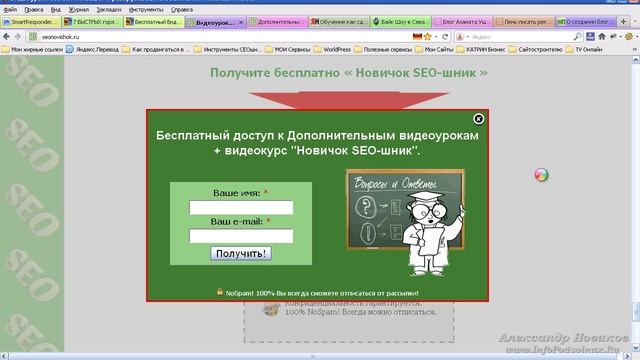Image resolution: width=640 pixels, height=360 pixels.
Task: Click the horizontal scrollbar left arrow
Action: tap(4, 356)
